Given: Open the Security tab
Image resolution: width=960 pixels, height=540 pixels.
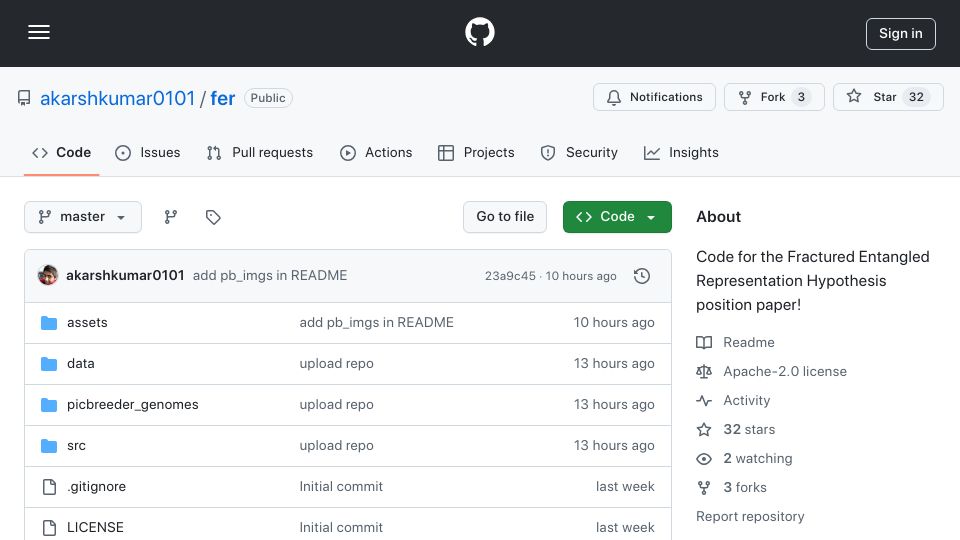Looking at the screenshot, I should pyautogui.click(x=579, y=152).
